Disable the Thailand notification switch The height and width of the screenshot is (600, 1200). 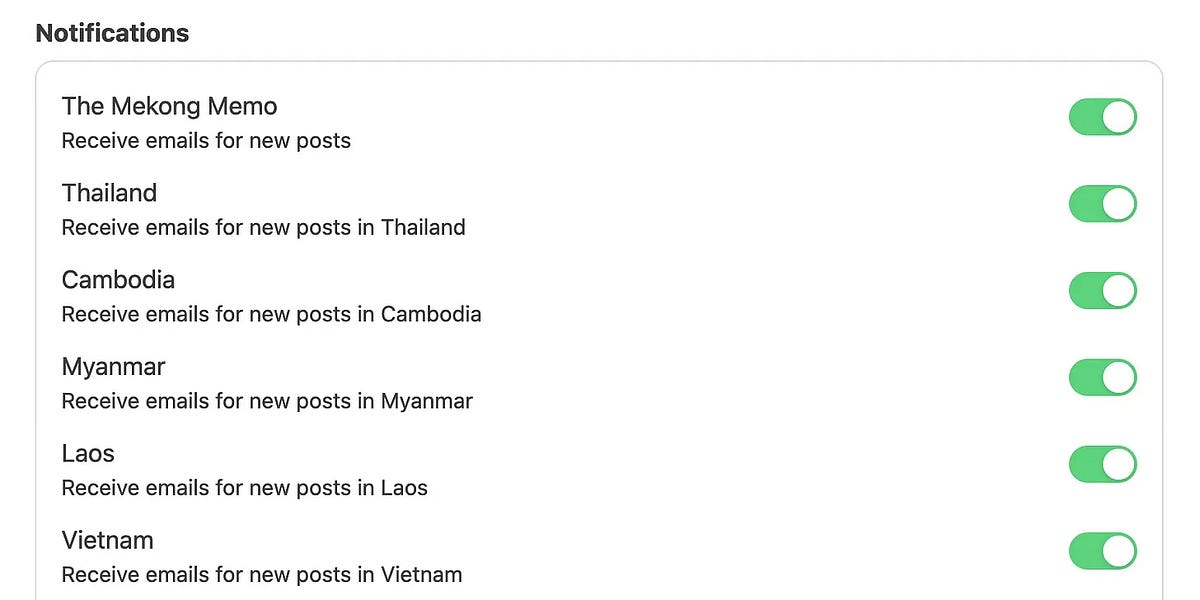tap(1102, 203)
